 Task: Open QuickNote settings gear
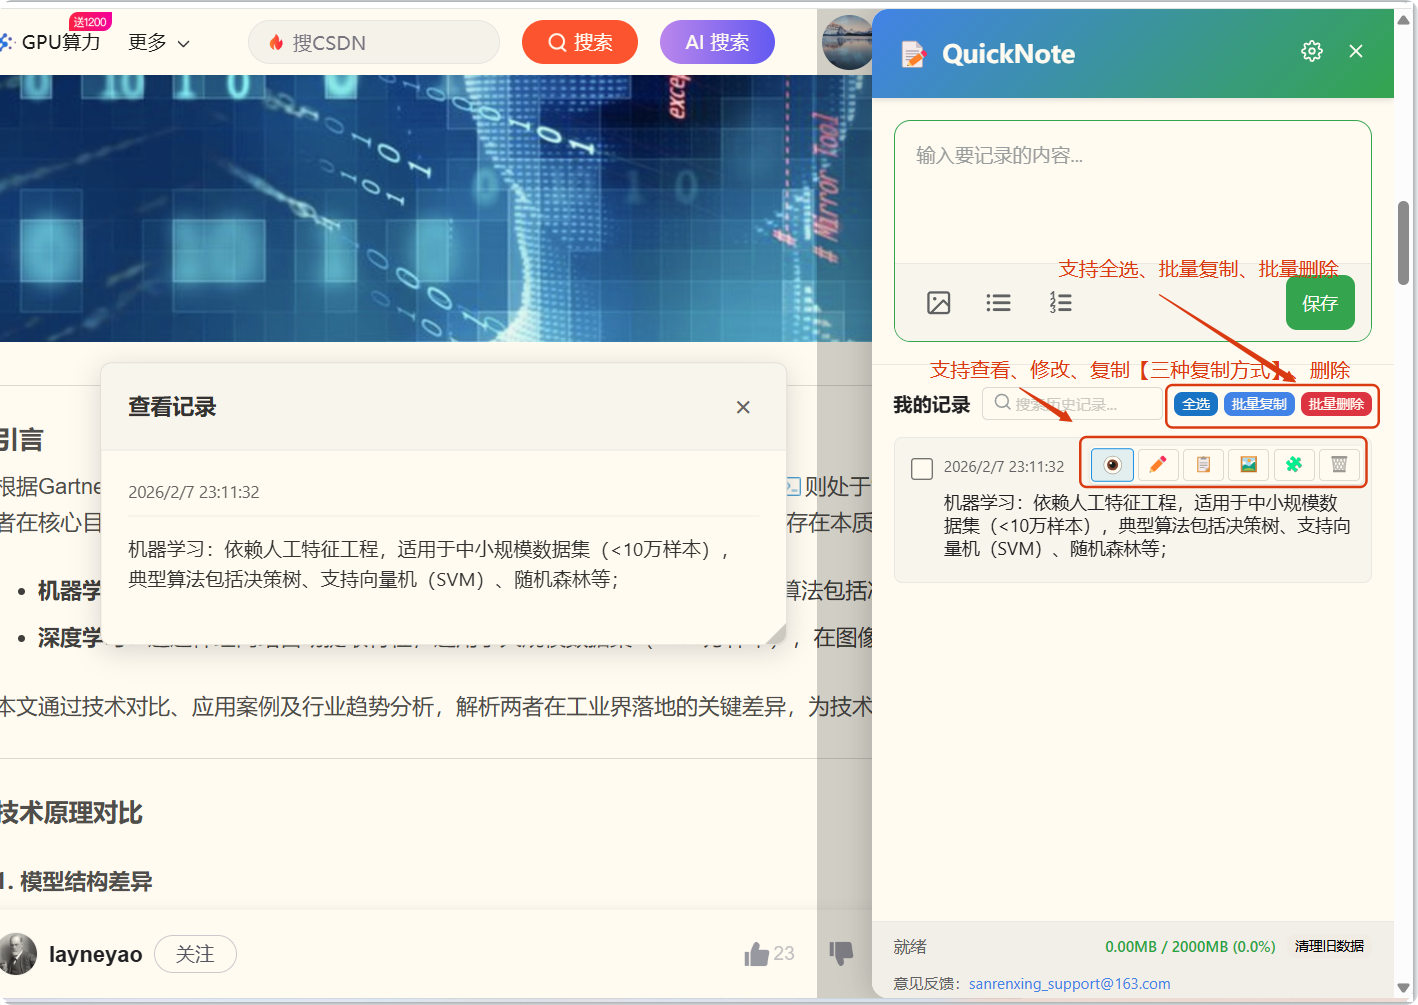tap(1311, 50)
